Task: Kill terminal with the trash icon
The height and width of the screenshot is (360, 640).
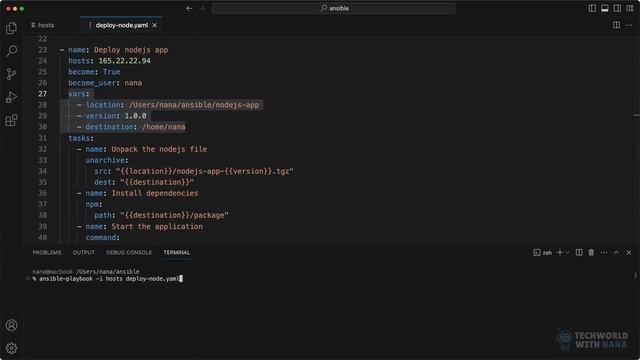Action: [591, 253]
